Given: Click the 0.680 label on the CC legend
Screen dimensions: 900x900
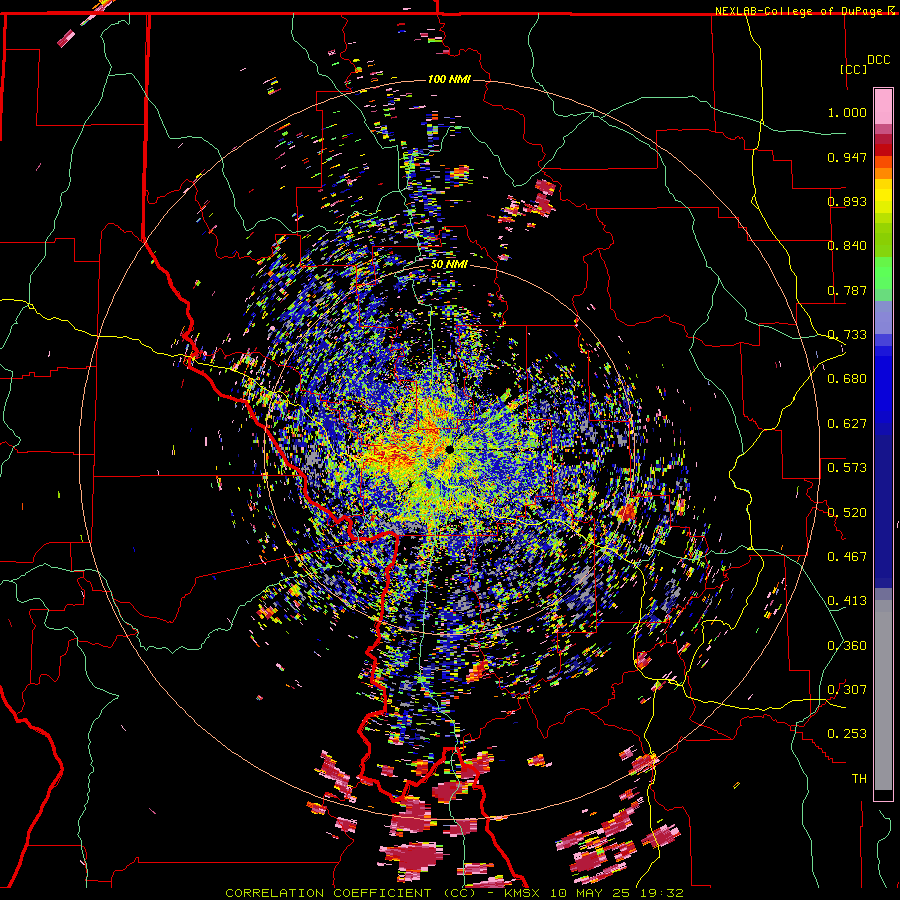Looking at the screenshot, I should pyautogui.click(x=847, y=379).
